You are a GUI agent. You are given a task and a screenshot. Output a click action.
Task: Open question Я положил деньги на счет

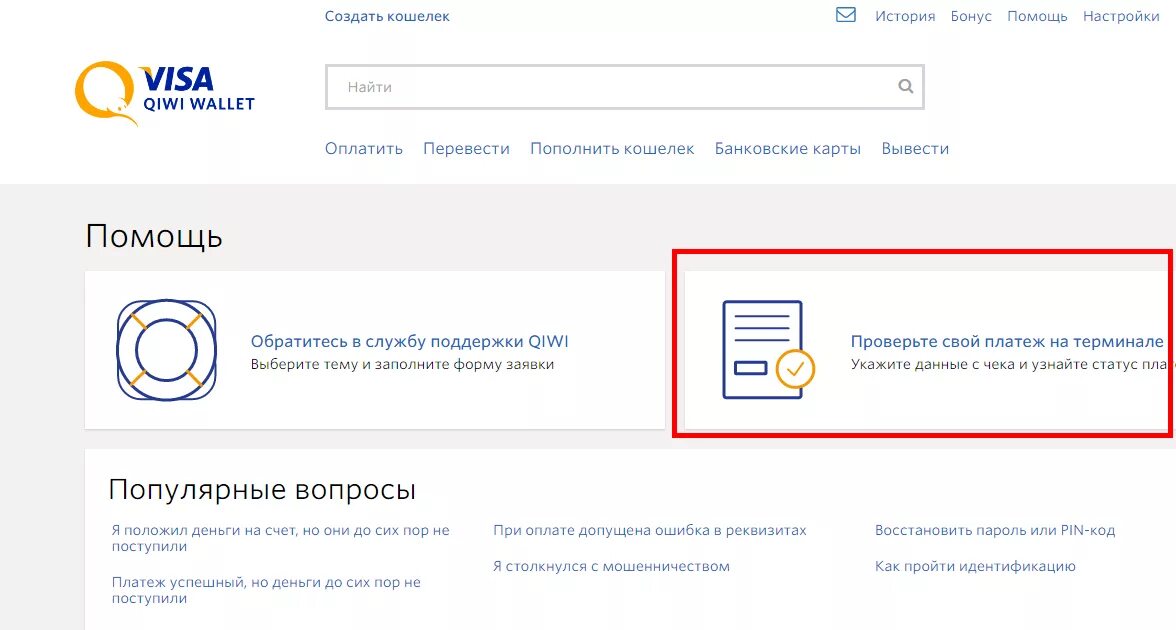click(280, 538)
